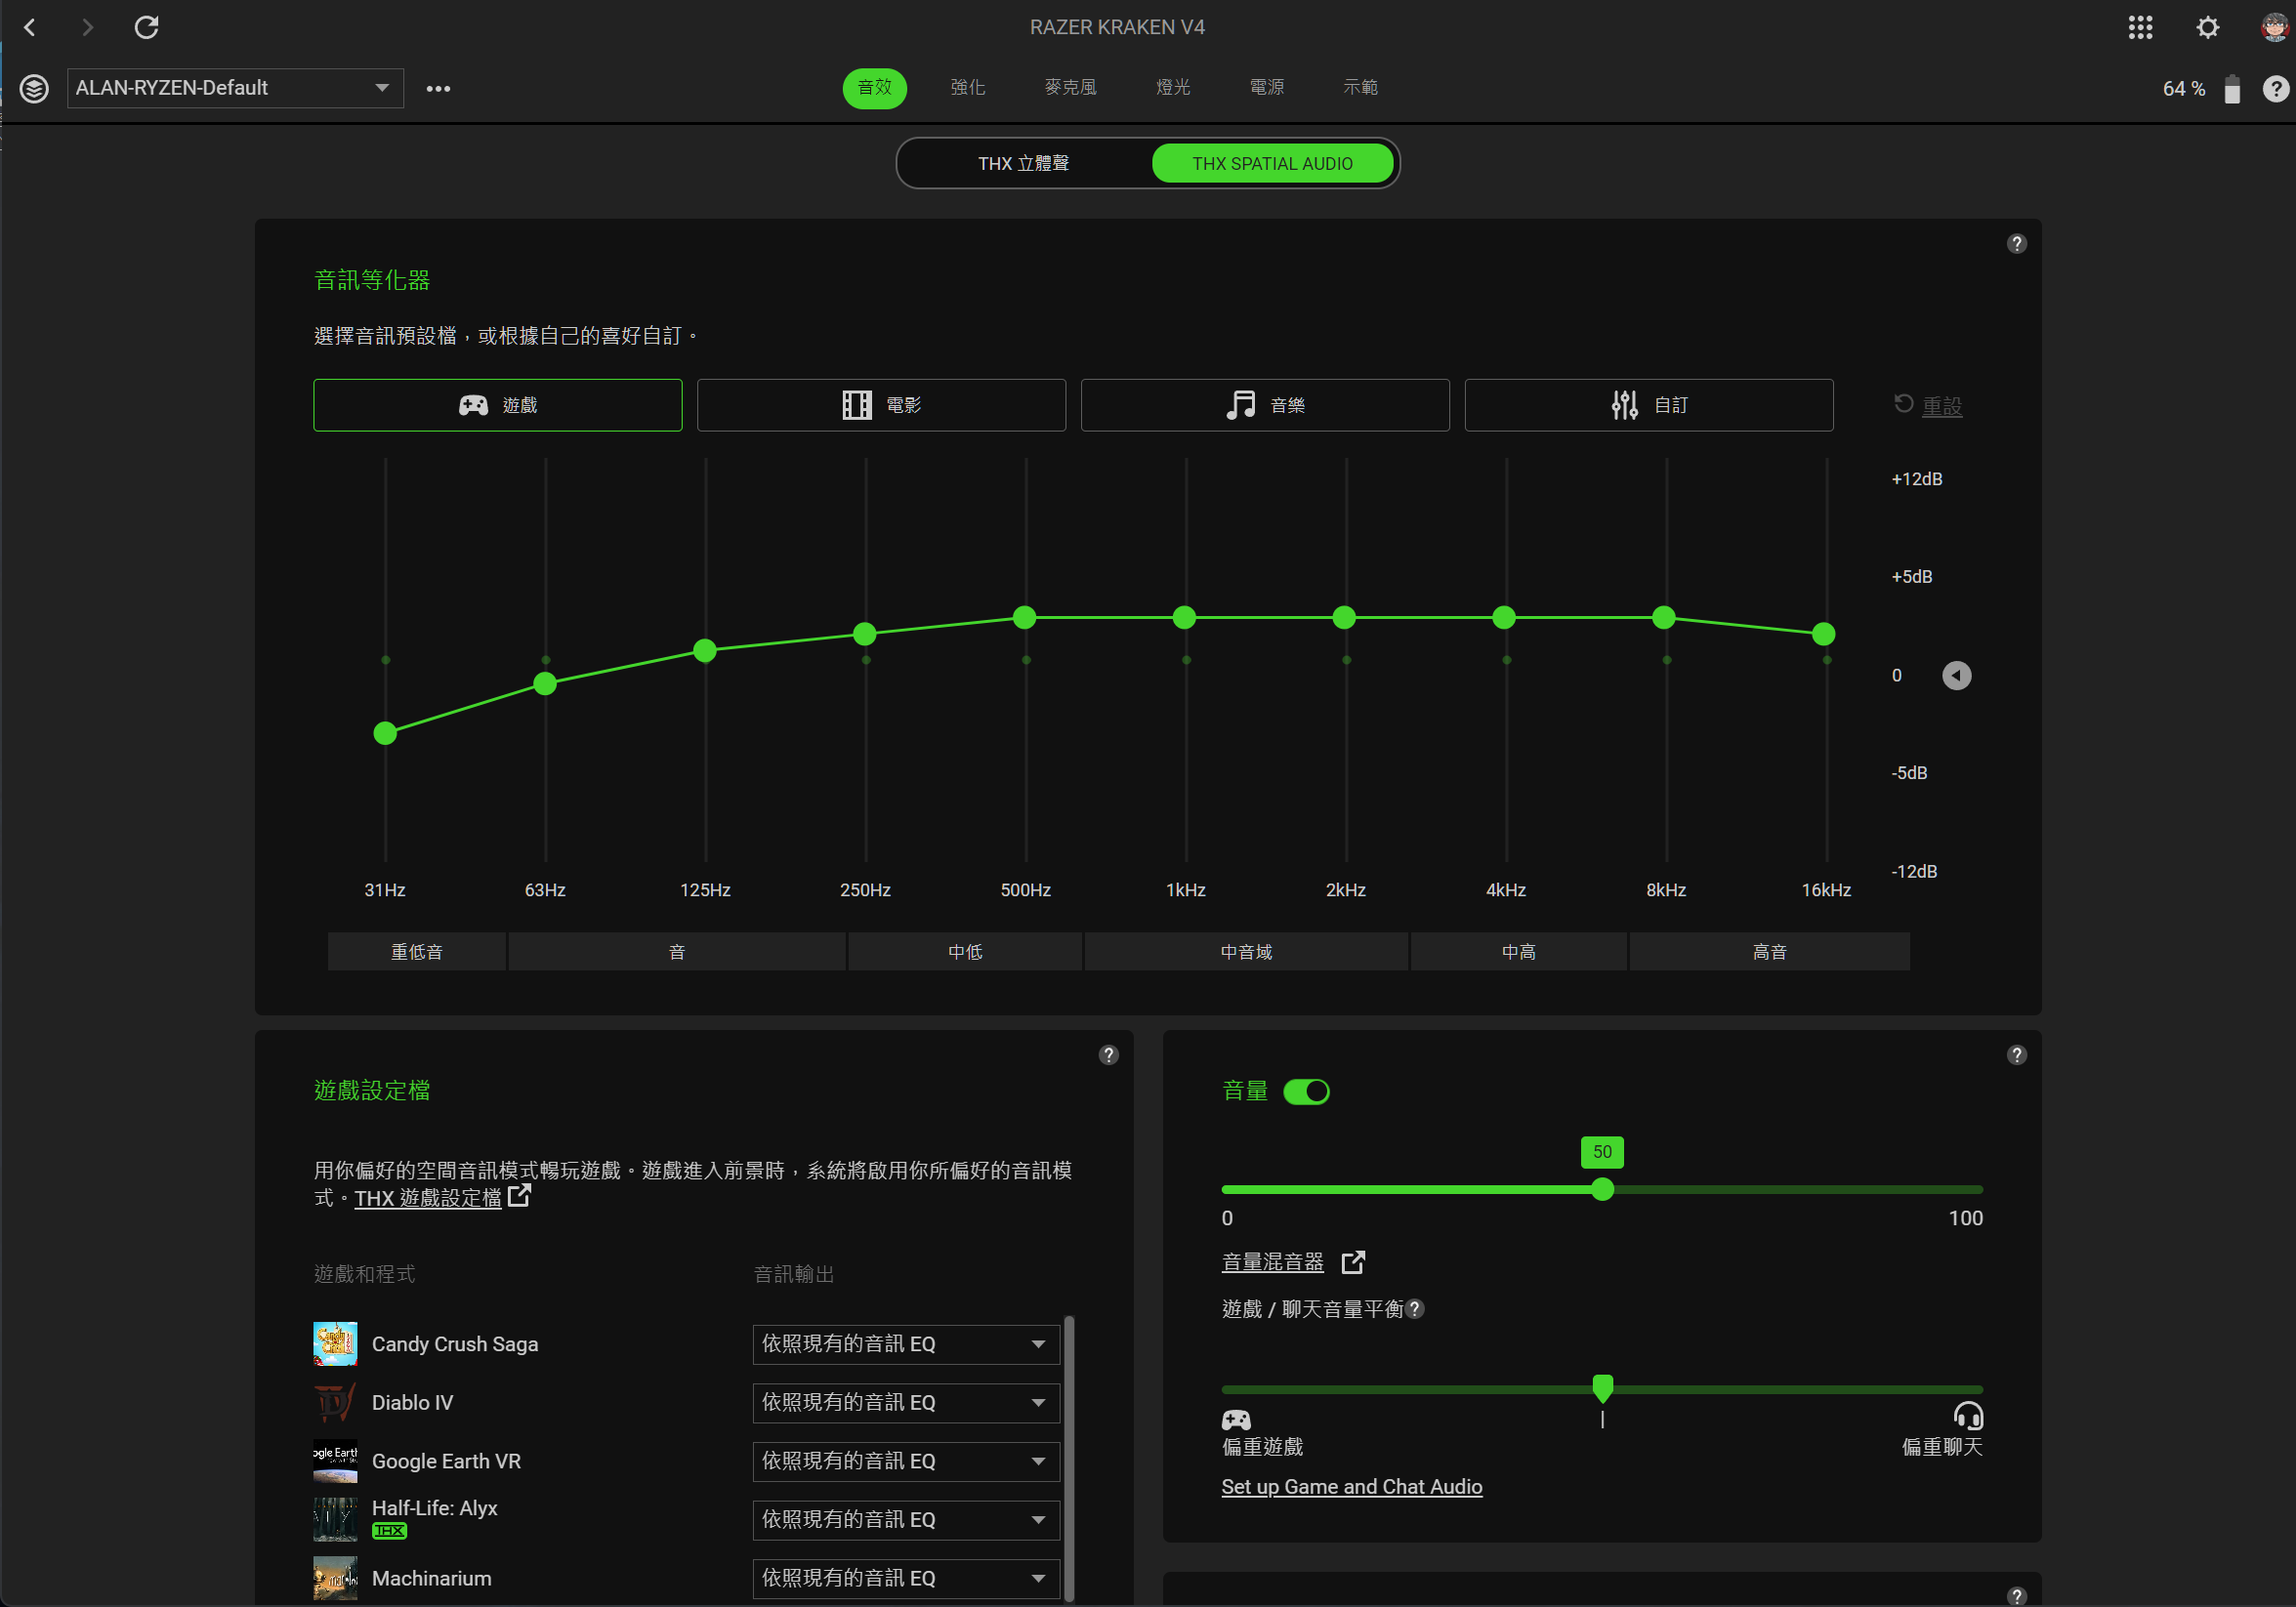Open the 音量混音器 link
2296x1607 pixels.
click(1272, 1262)
